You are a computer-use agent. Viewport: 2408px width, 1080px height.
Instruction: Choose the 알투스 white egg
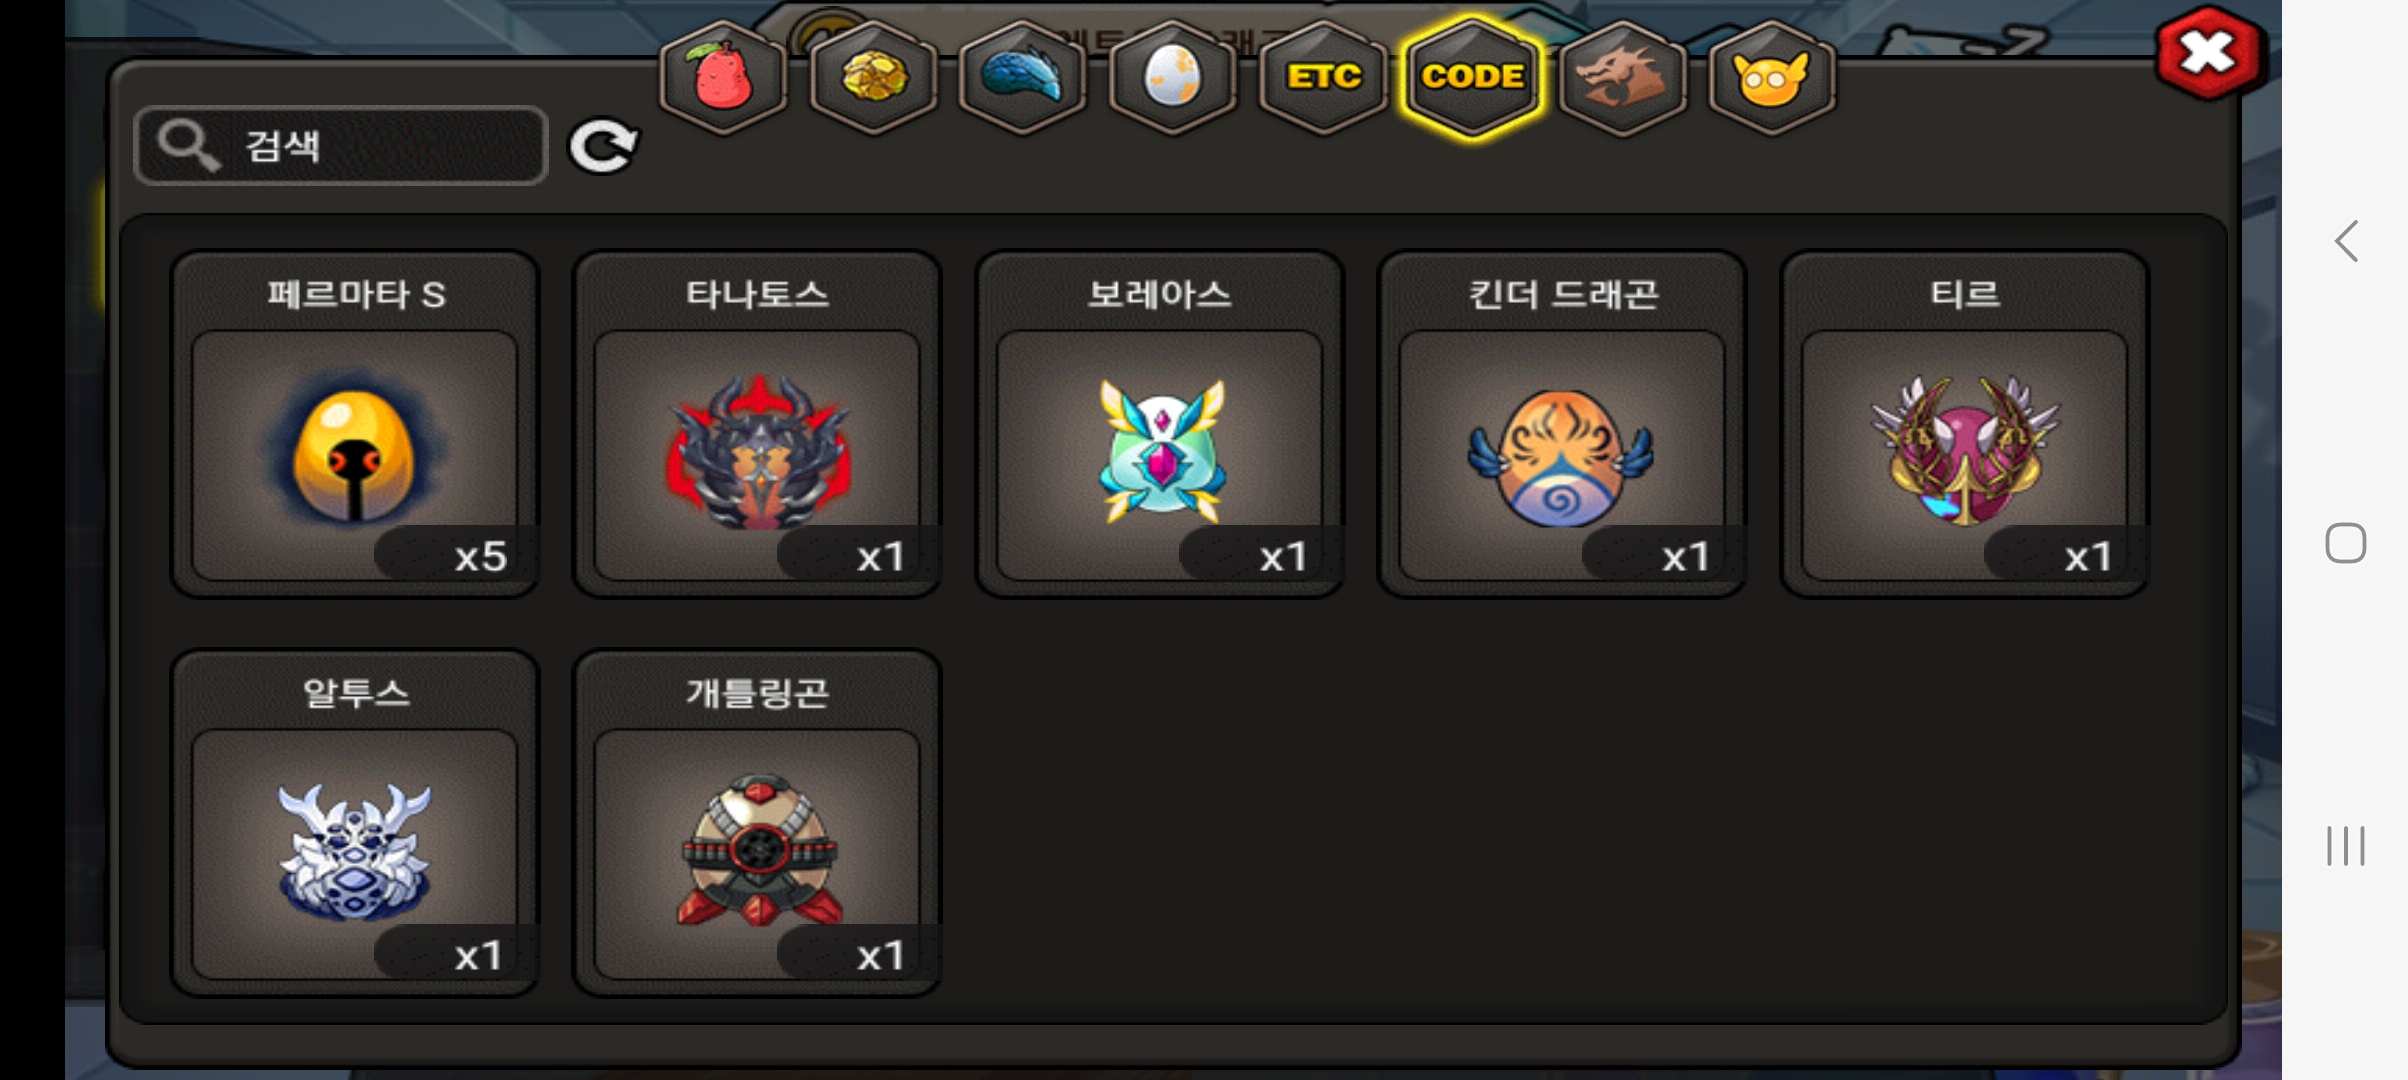click(355, 823)
